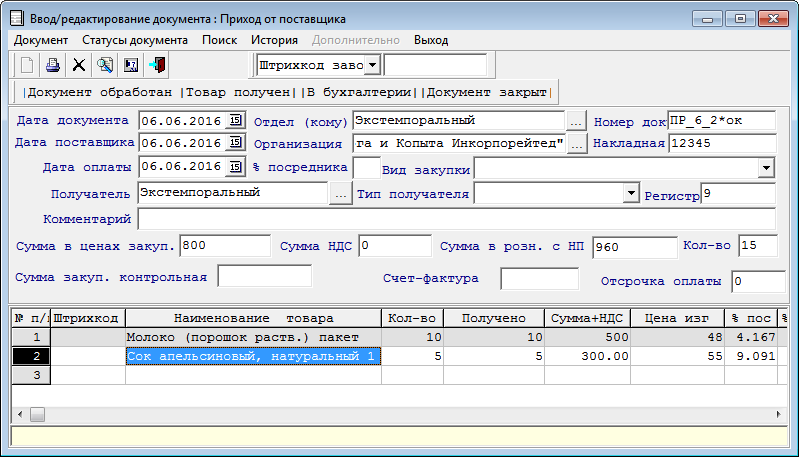The image size is (799, 457).
Task: Browse organizations with the Организация ellipsis button
Action: coord(577,144)
